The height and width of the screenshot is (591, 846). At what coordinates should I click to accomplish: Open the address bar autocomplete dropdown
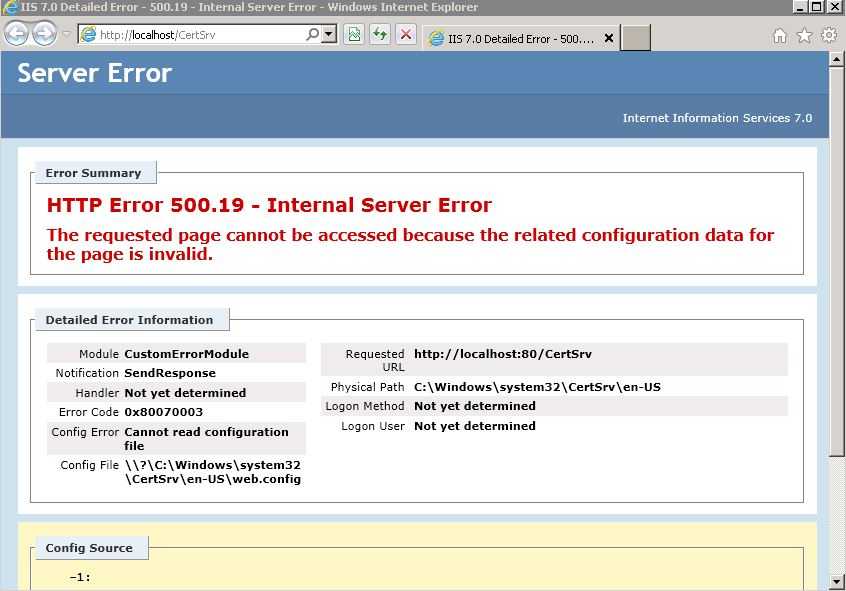(x=328, y=35)
